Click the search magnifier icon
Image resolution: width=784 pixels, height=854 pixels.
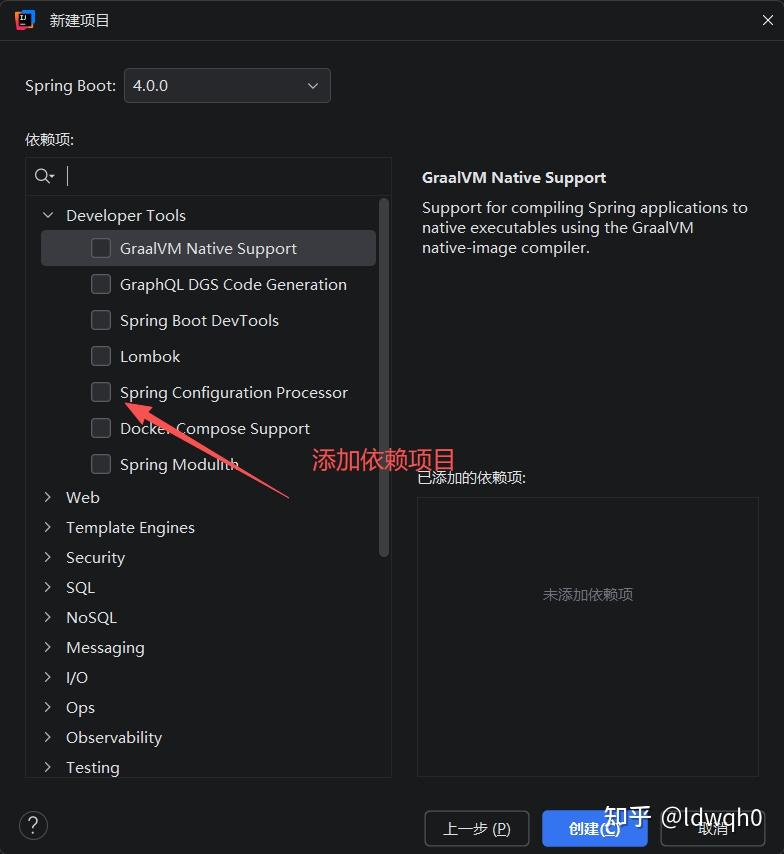point(43,176)
